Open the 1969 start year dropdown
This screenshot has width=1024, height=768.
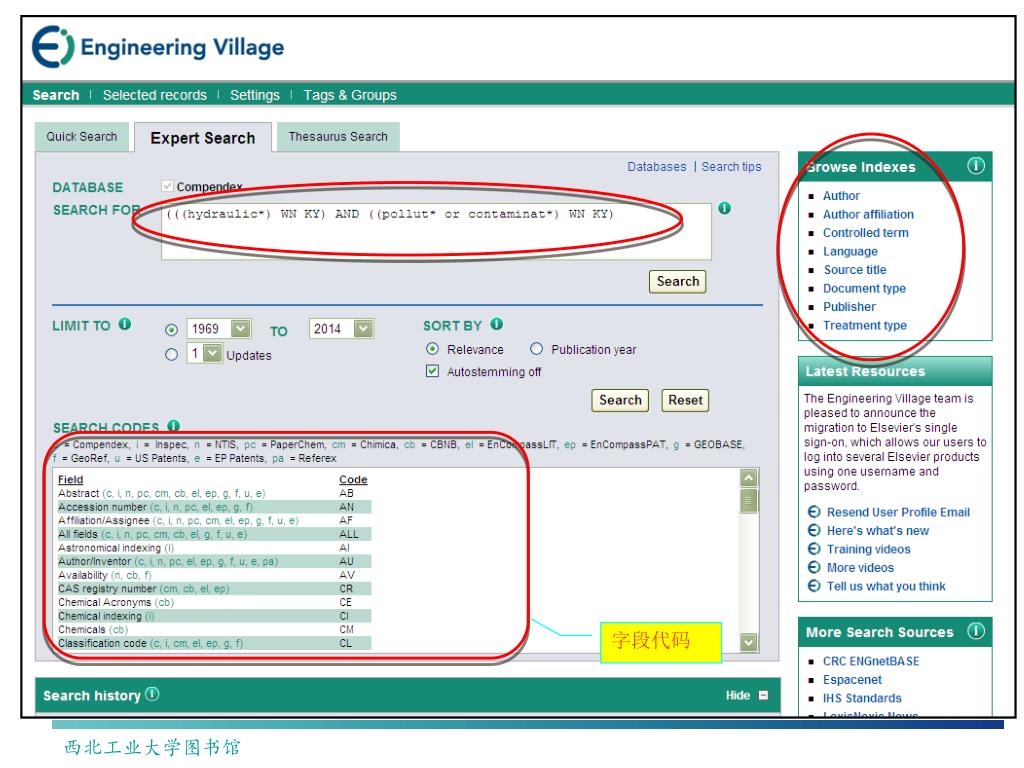pos(219,328)
